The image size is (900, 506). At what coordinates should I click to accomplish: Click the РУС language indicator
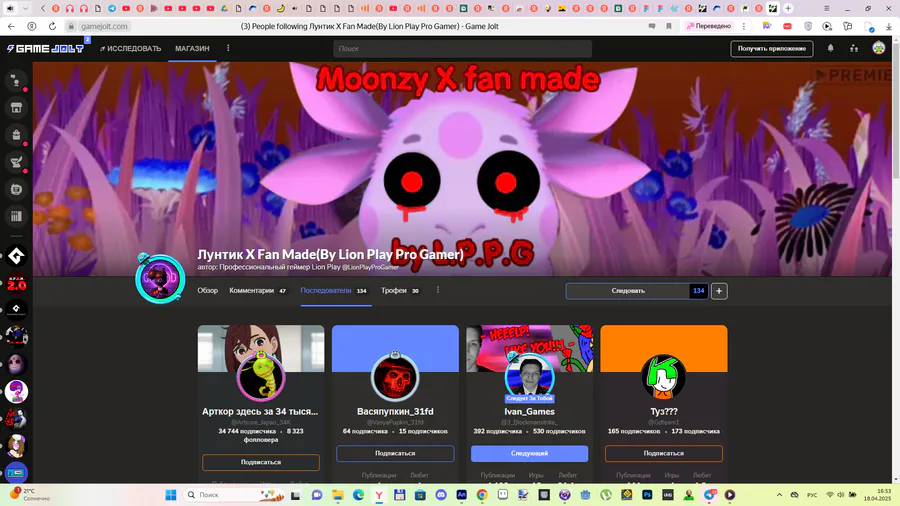point(812,495)
